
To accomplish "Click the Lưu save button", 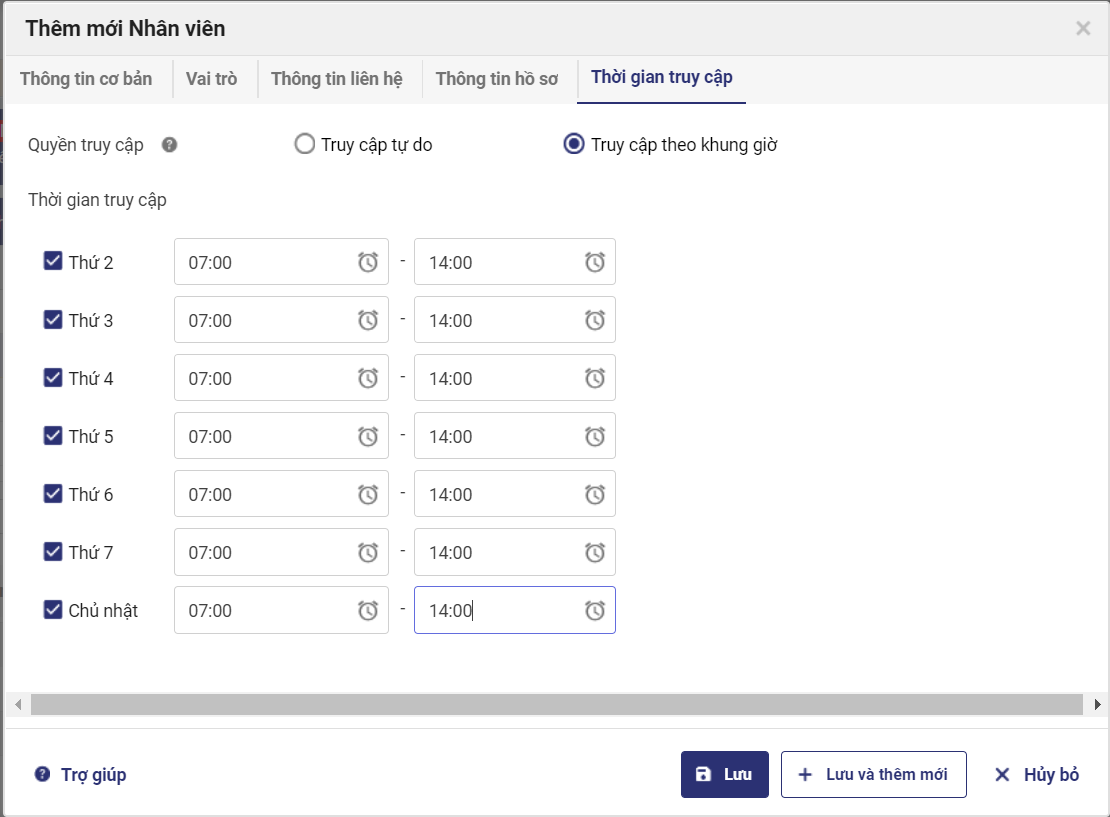I will pos(724,775).
